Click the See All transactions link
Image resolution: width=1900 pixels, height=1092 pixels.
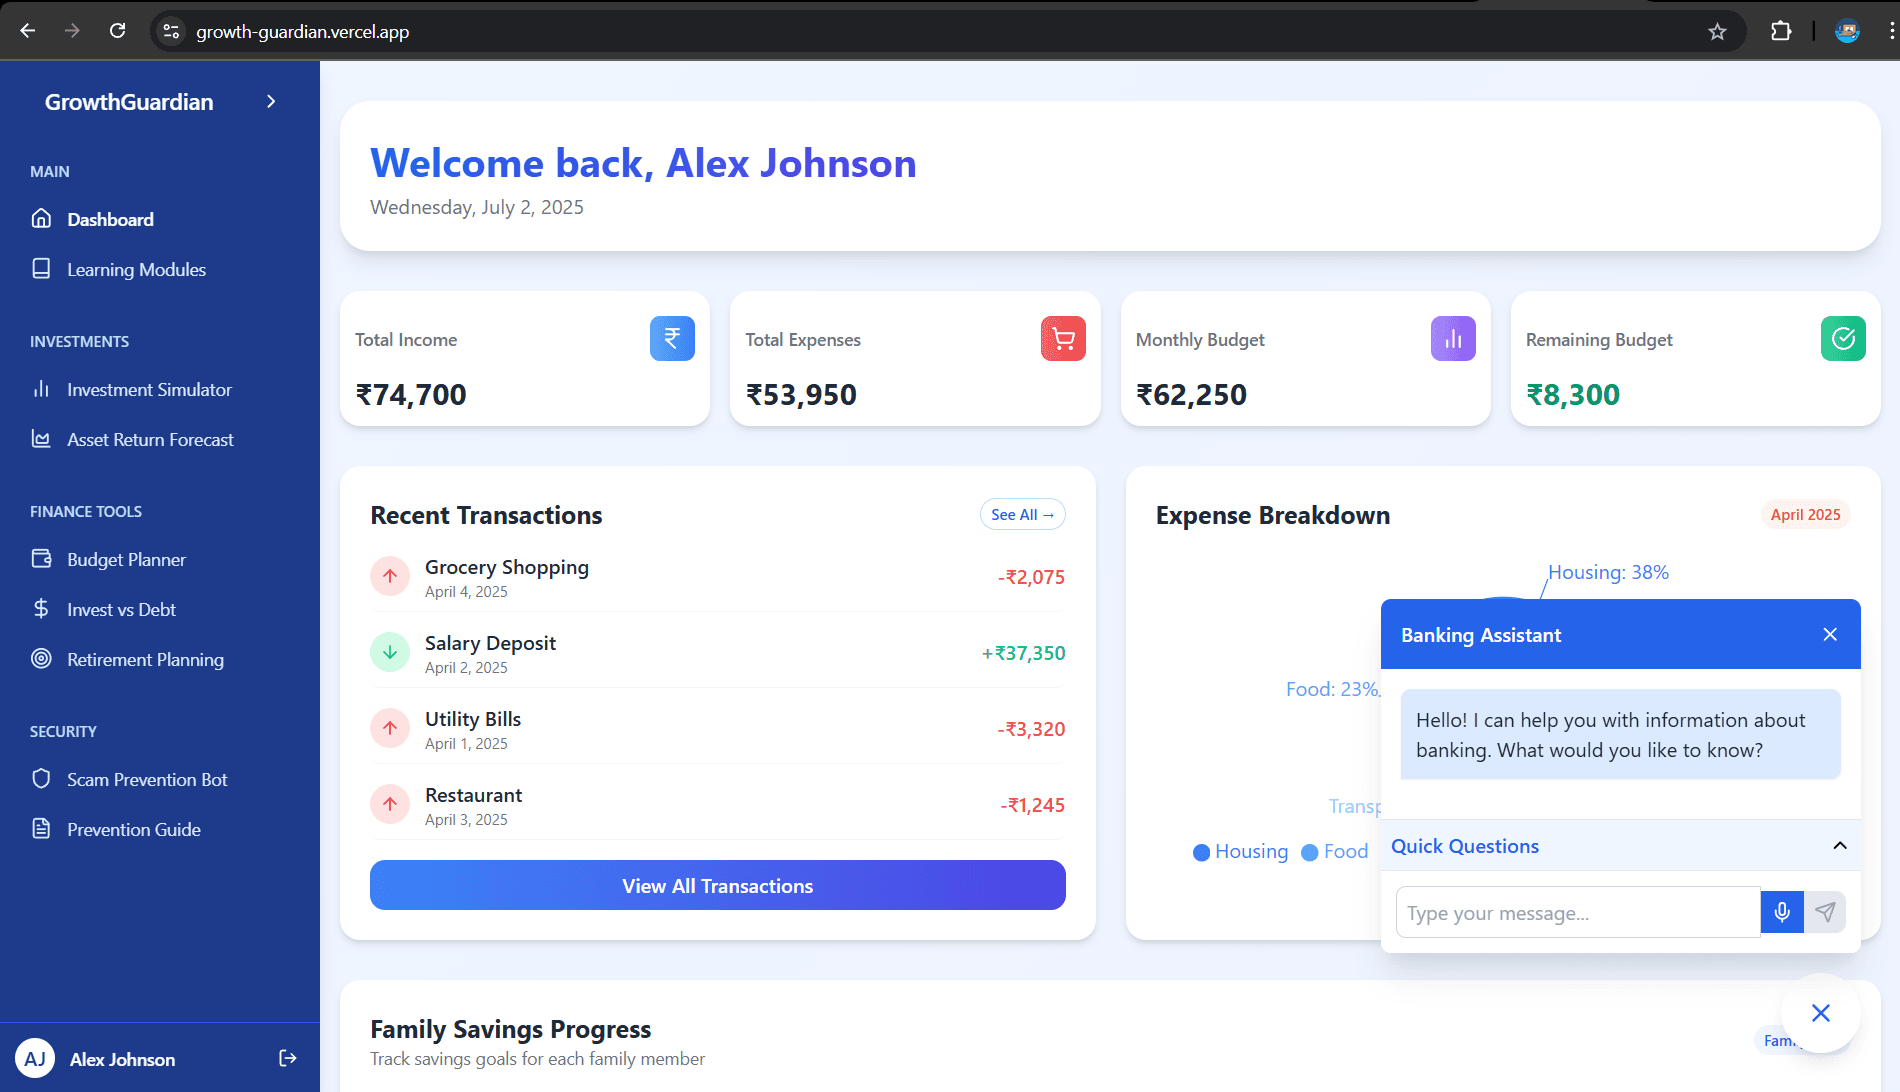1022,514
